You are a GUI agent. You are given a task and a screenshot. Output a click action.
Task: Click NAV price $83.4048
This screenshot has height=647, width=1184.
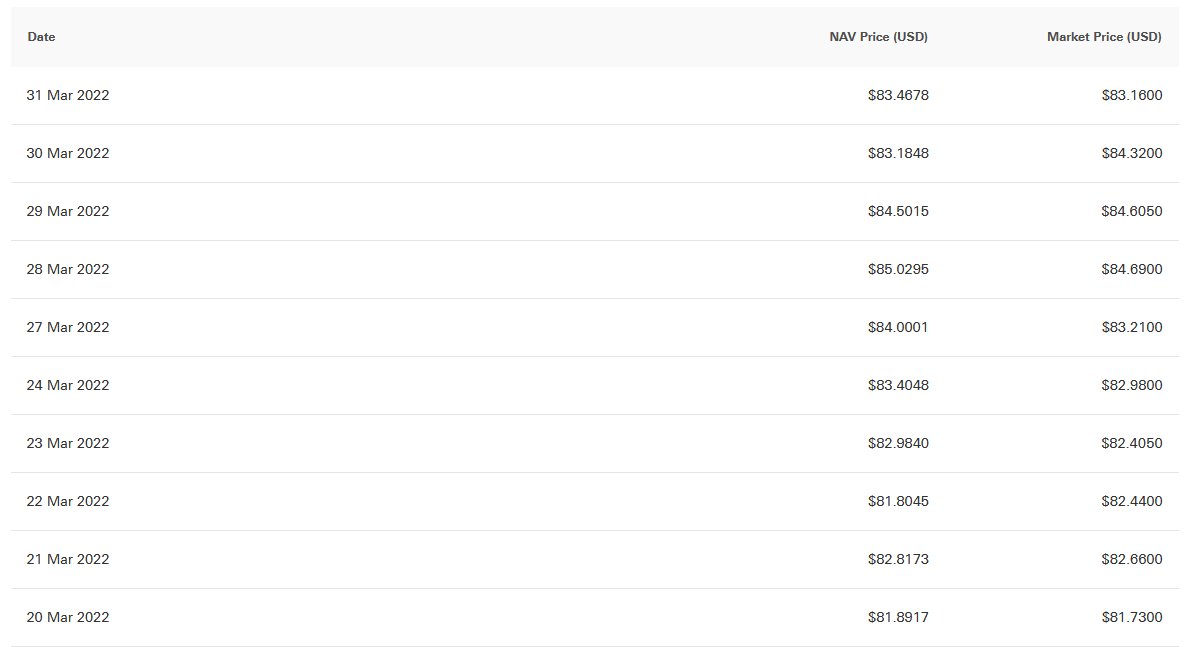click(898, 385)
